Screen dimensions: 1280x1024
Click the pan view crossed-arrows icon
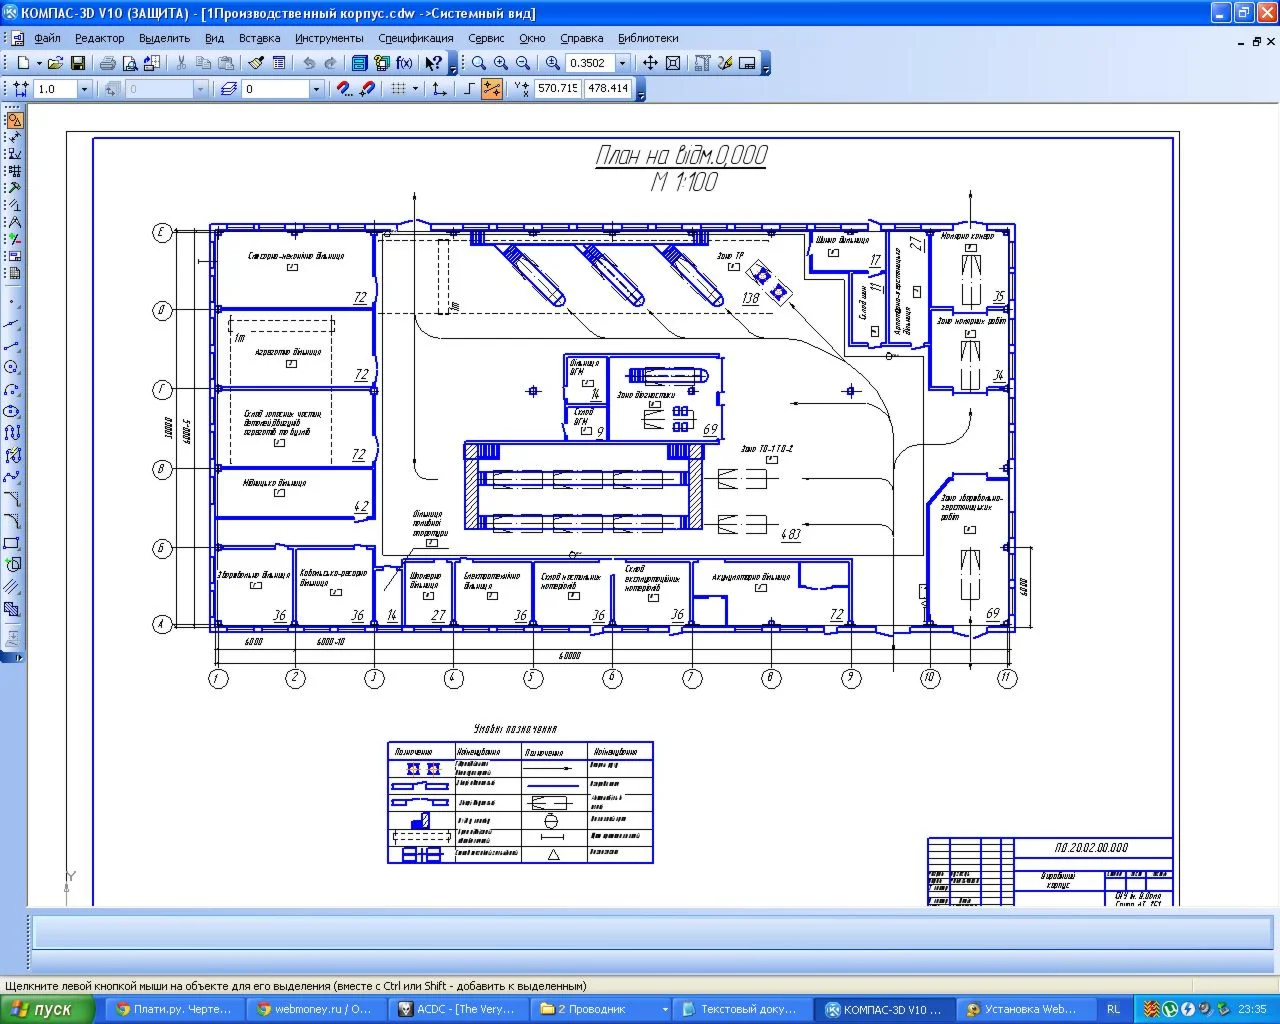click(650, 63)
